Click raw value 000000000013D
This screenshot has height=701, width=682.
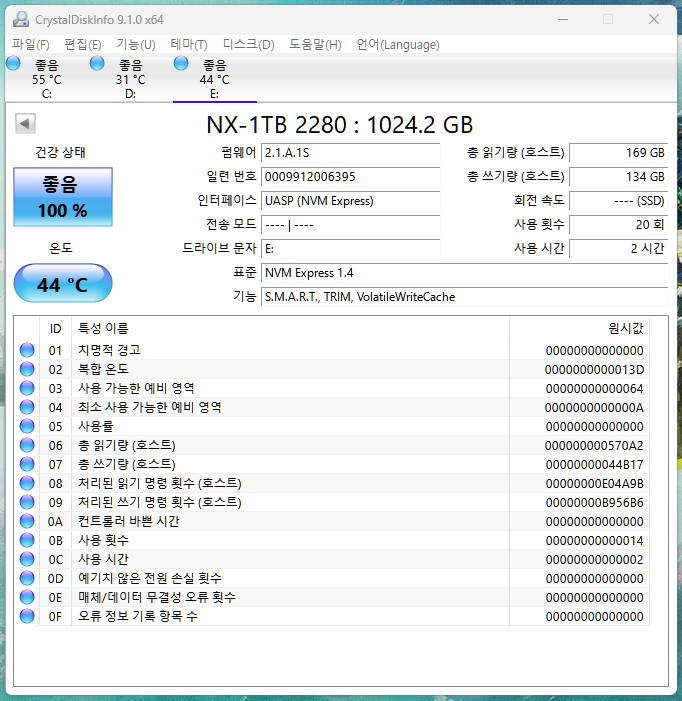594,370
